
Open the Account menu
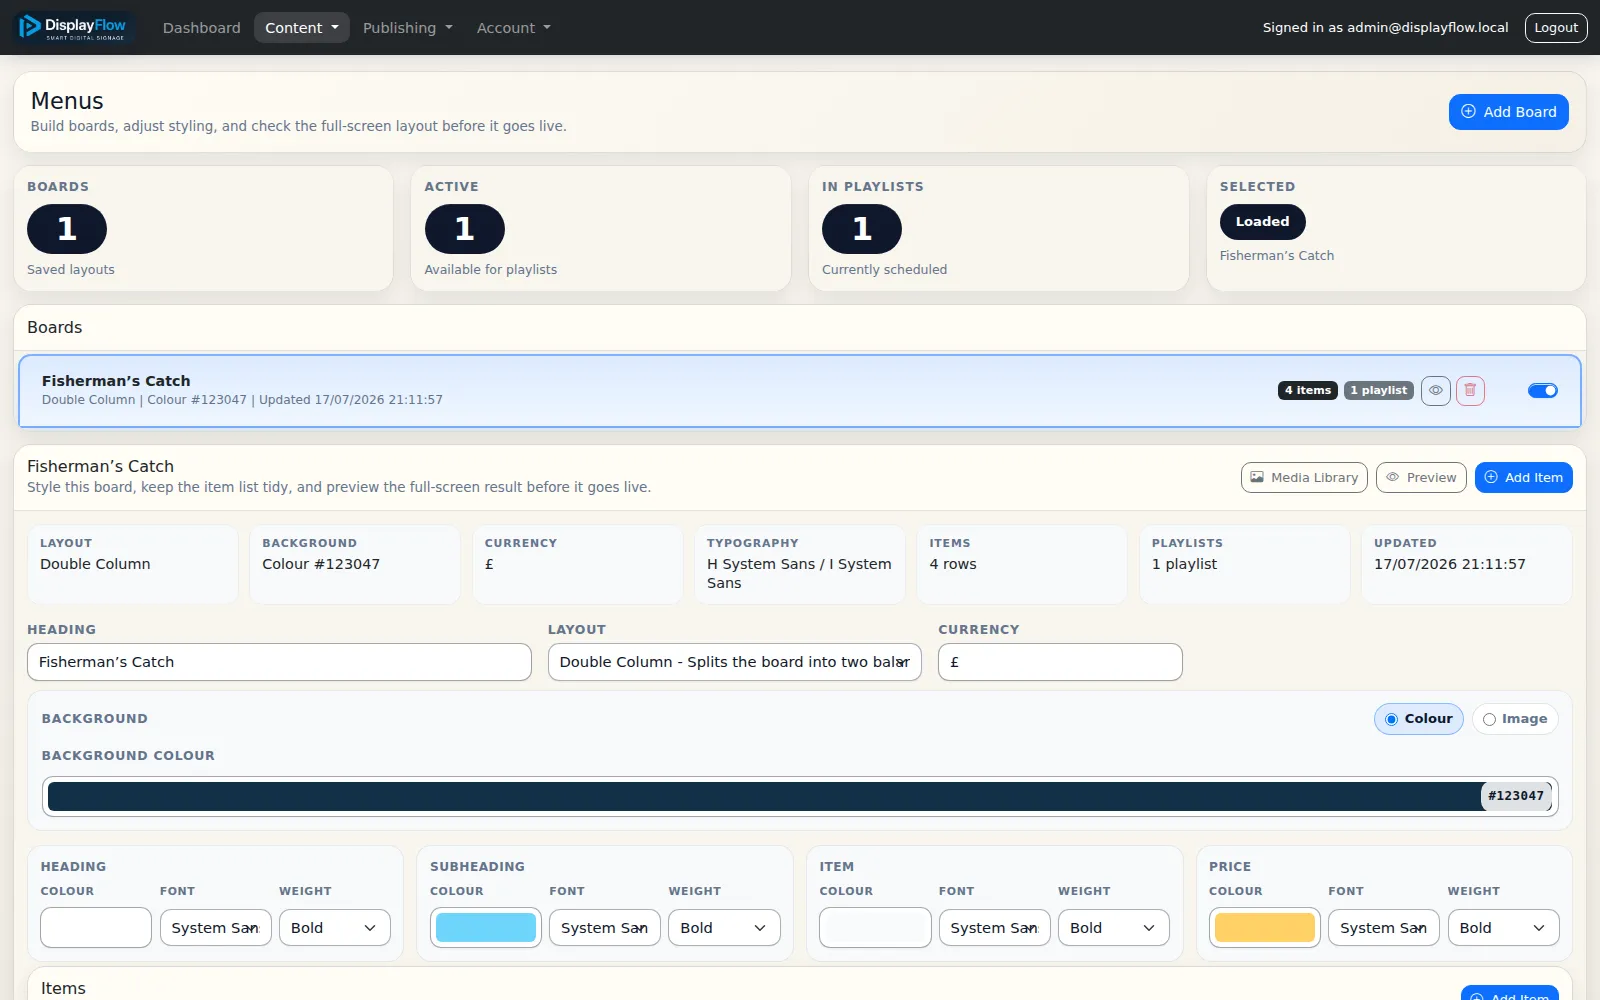point(513,28)
